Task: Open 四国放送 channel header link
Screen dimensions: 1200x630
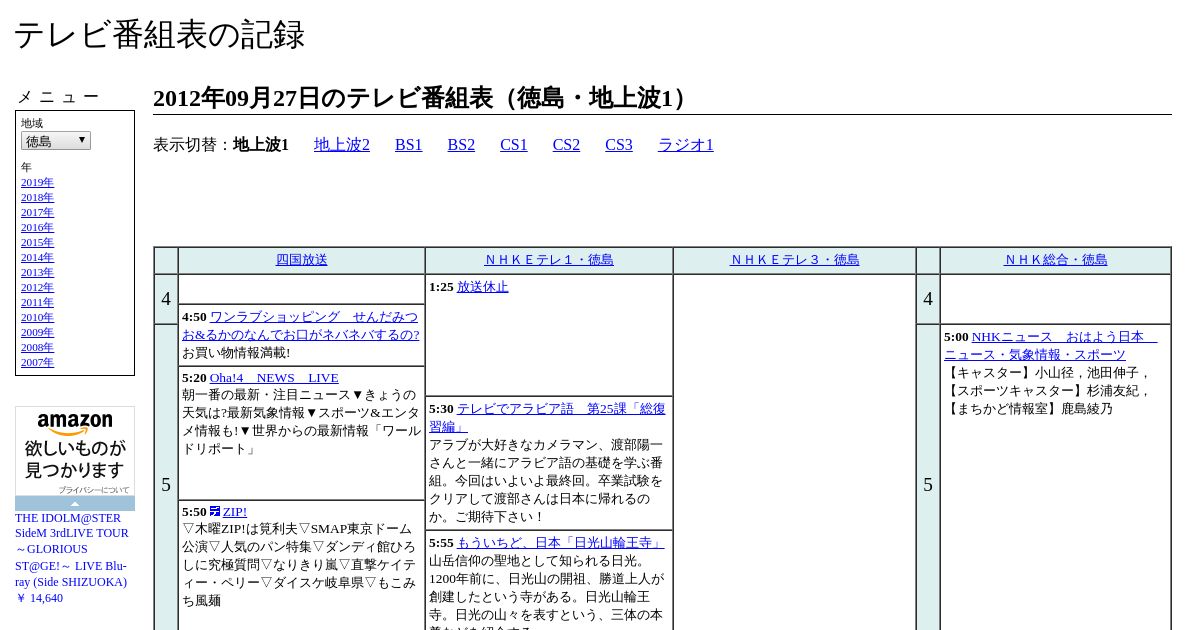Action: coord(302,260)
